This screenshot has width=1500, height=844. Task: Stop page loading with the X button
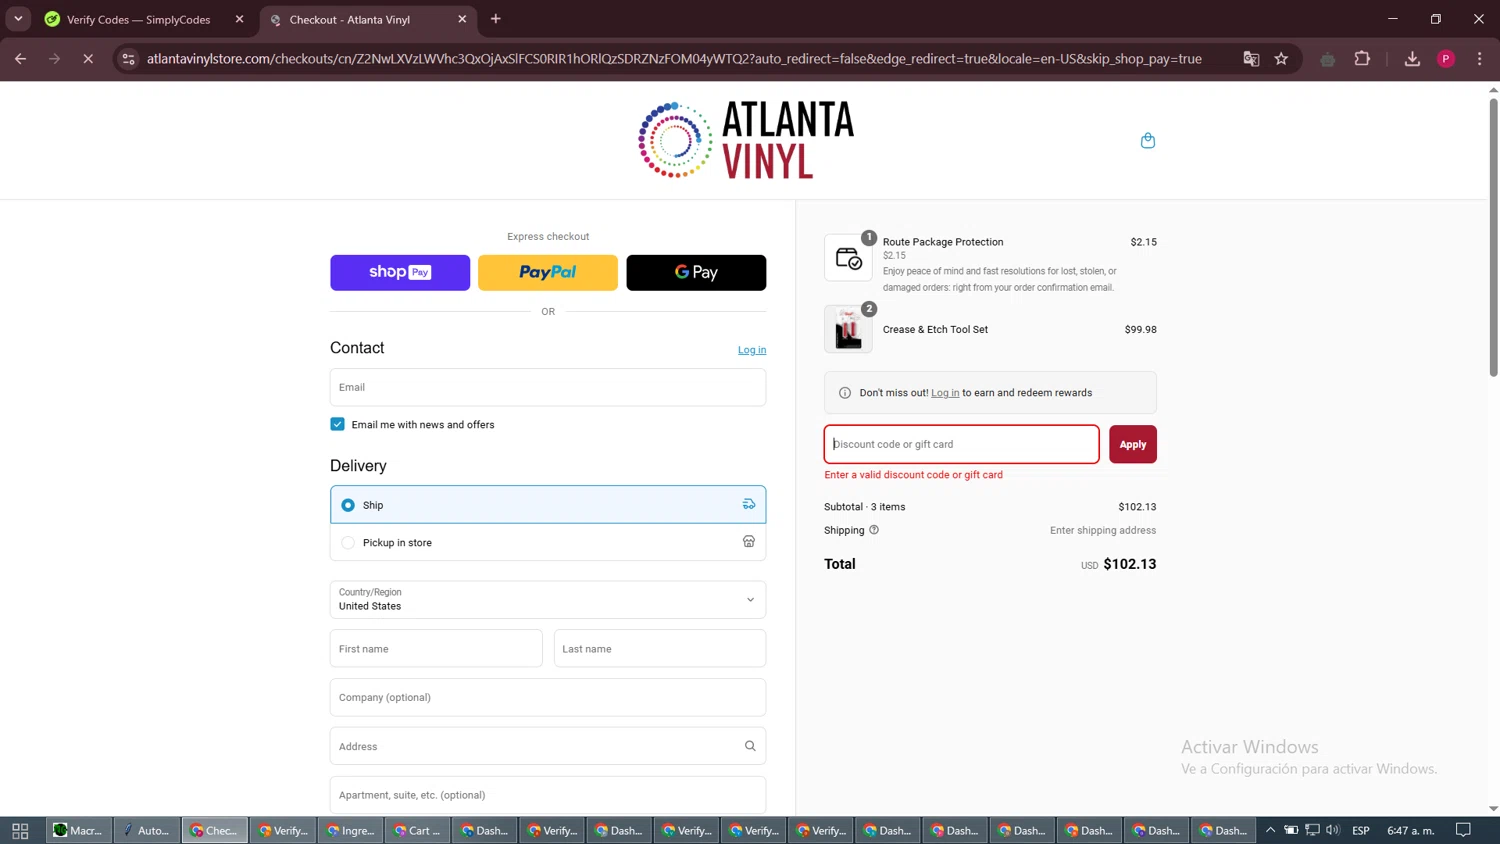(x=88, y=59)
